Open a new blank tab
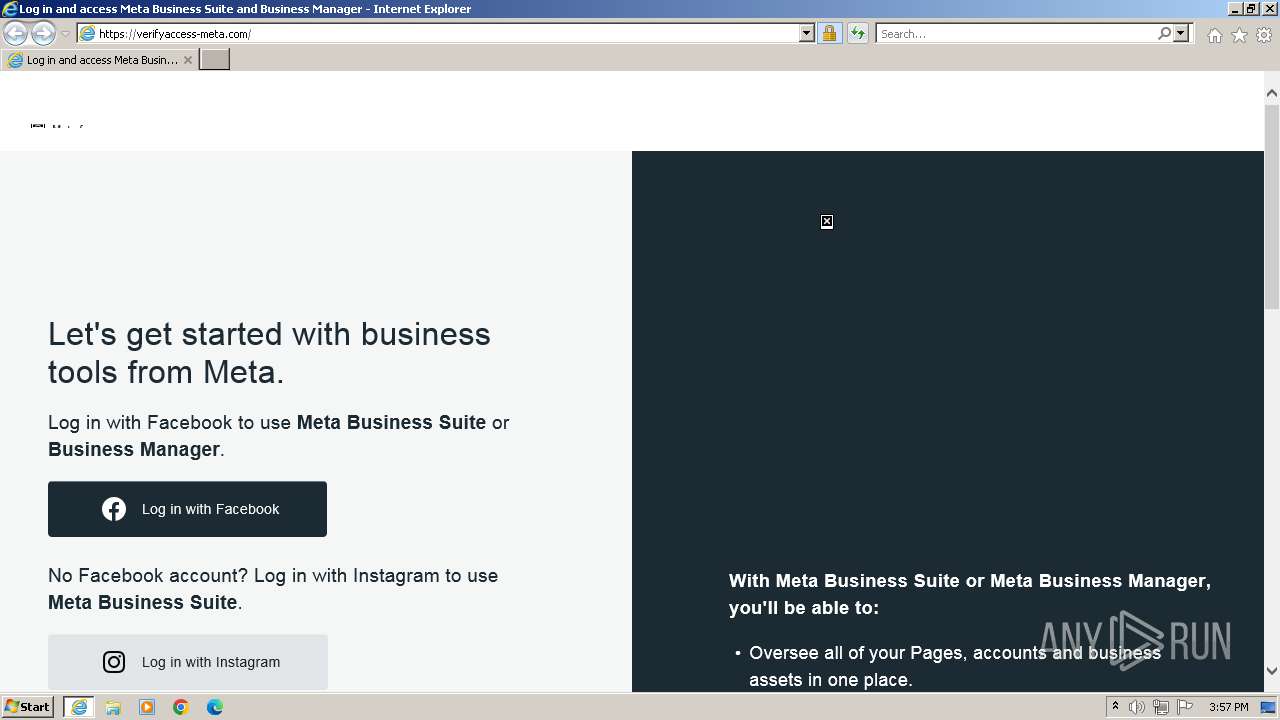The height and width of the screenshot is (720, 1280). pos(215,60)
